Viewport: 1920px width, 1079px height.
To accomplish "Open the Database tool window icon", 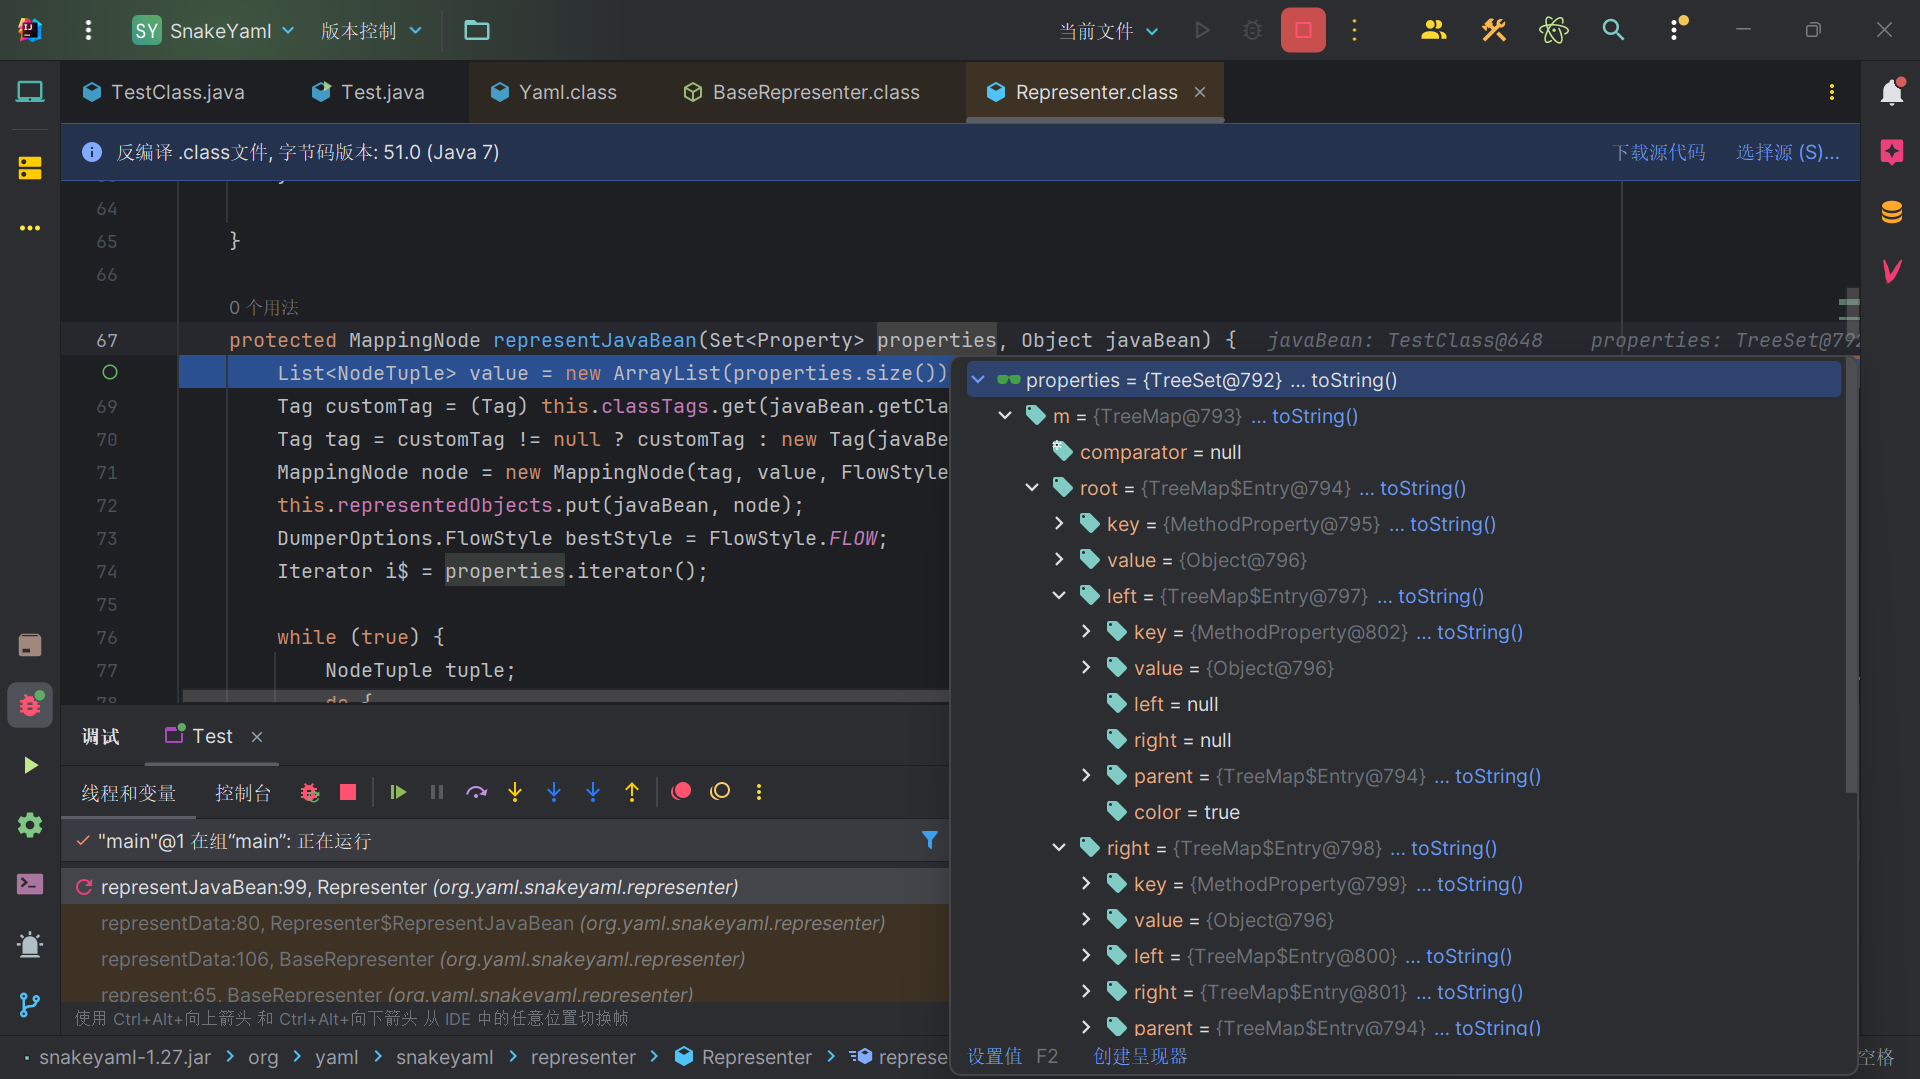I will pyautogui.click(x=1891, y=212).
